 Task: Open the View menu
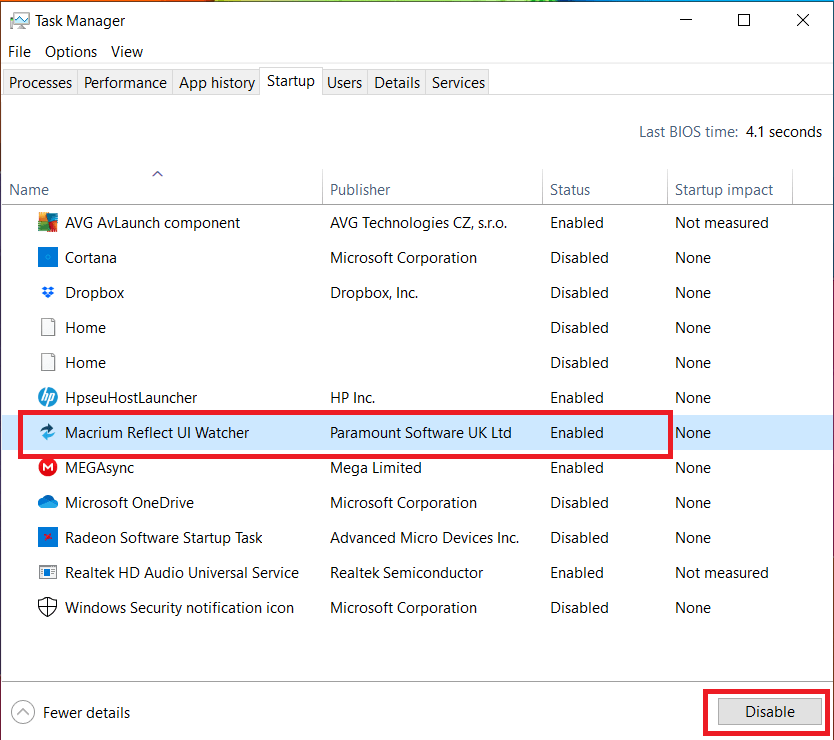click(x=127, y=52)
